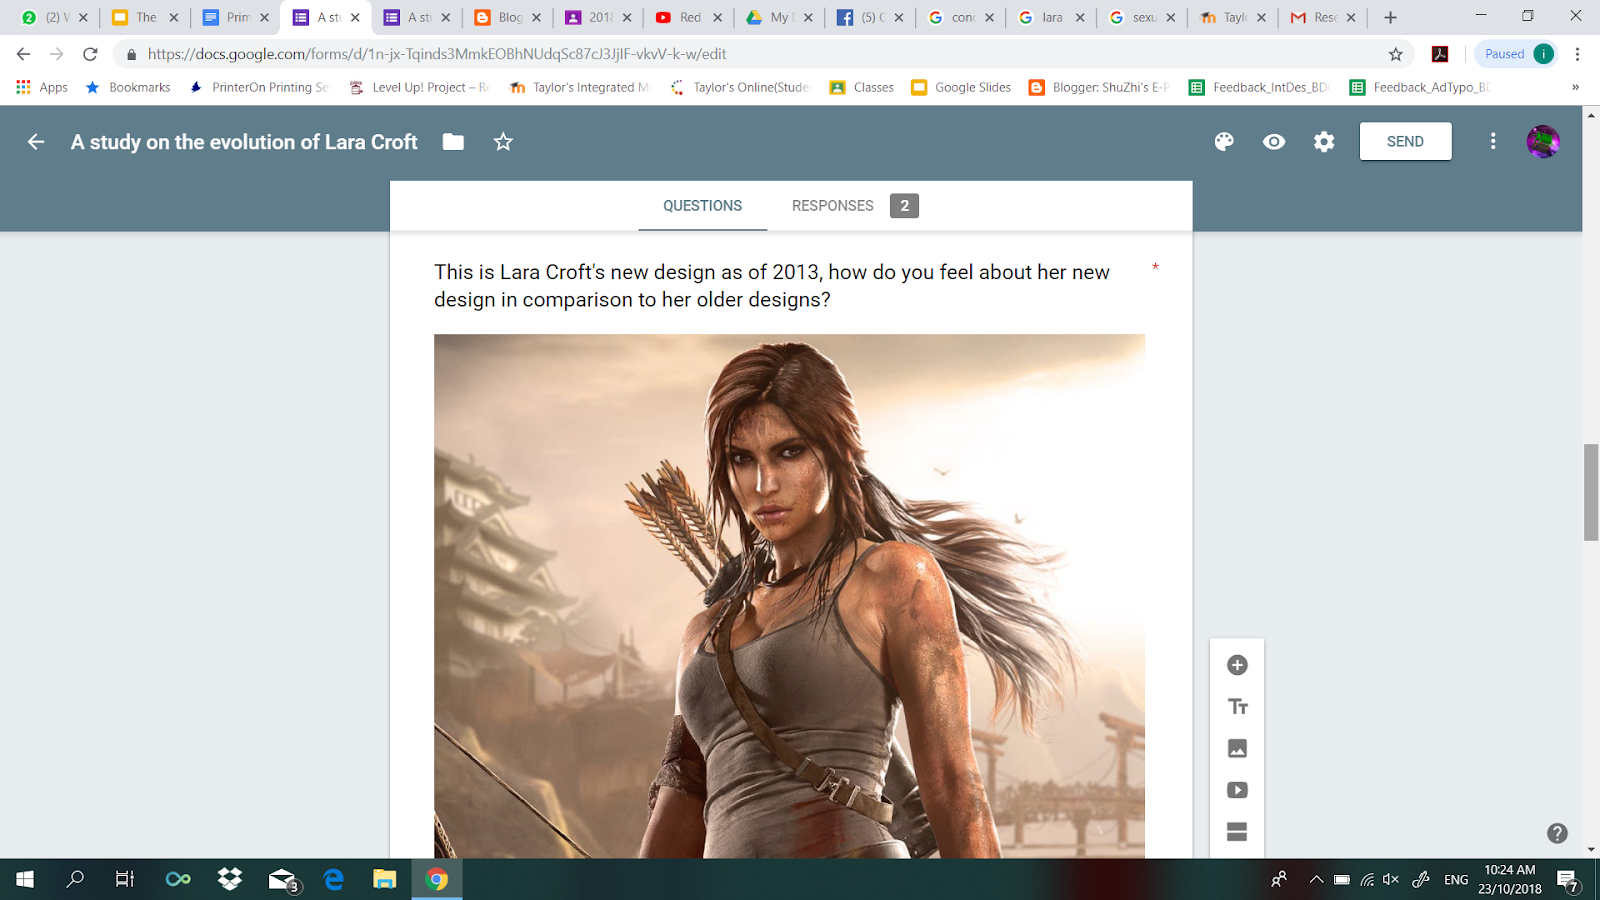Click the scrollbar down arrow
The image size is (1600, 900).
pos(1591,849)
